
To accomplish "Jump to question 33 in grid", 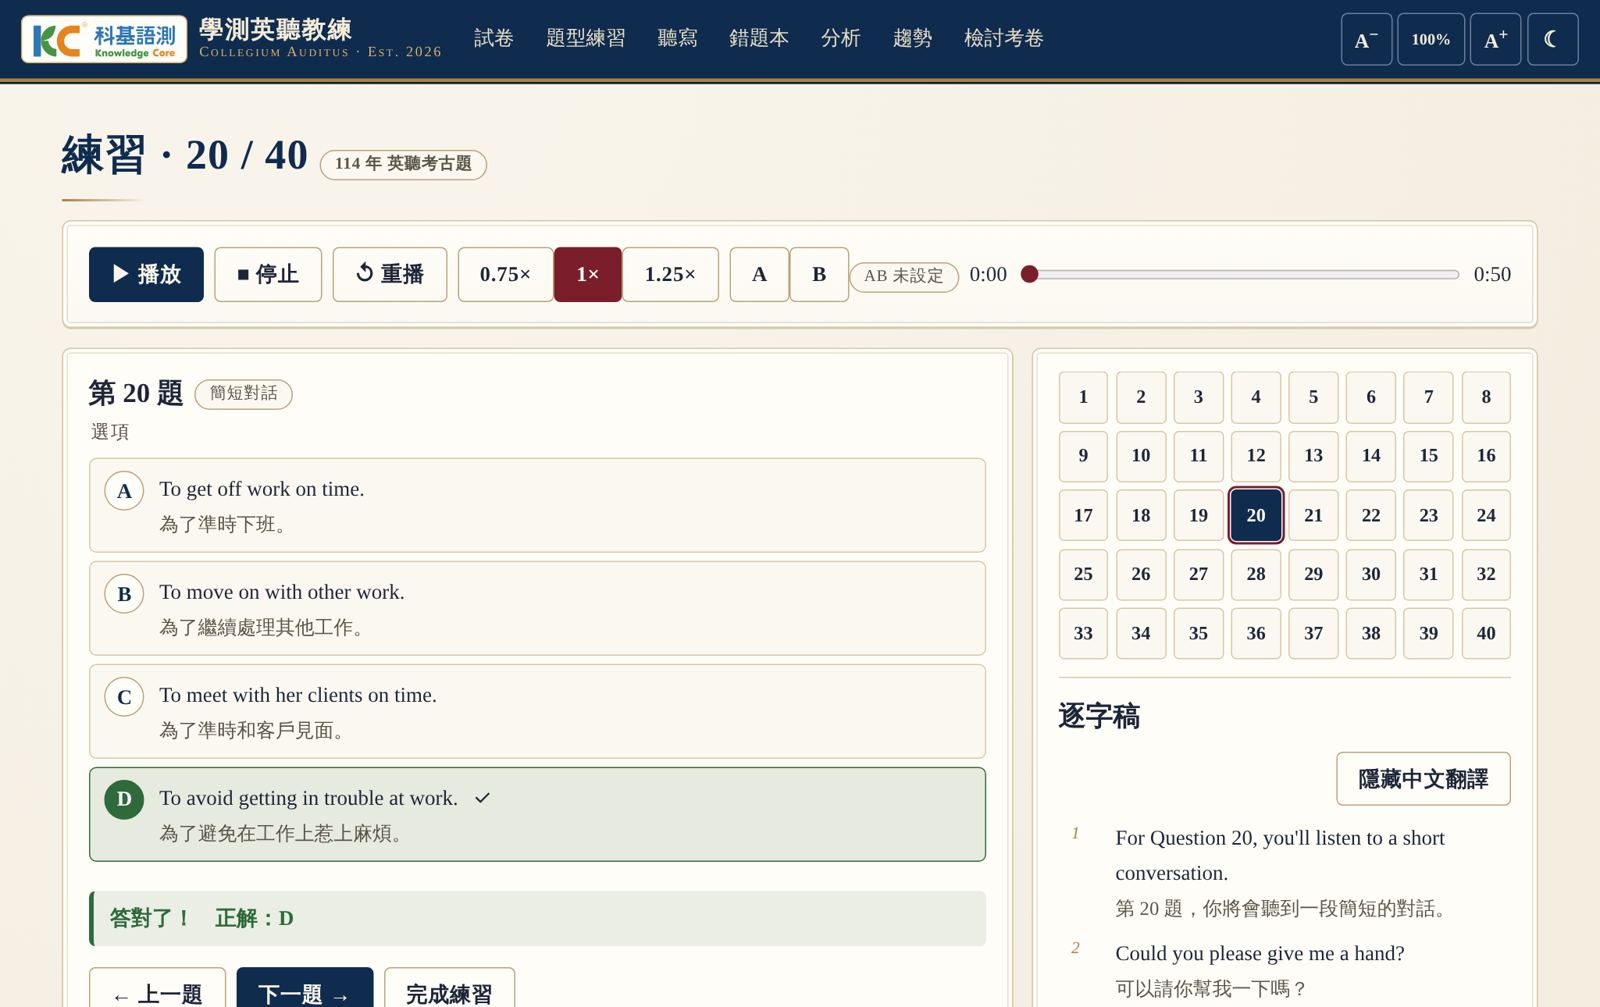I will 1083,633.
